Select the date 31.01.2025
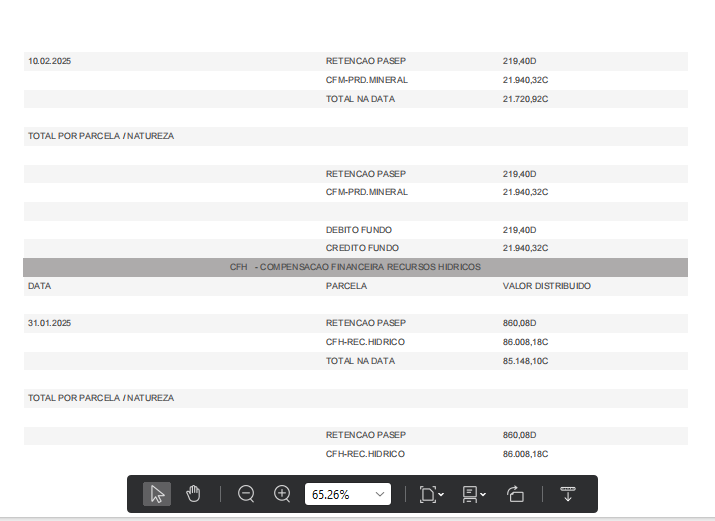This screenshot has width=715, height=521. pos(49,323)
